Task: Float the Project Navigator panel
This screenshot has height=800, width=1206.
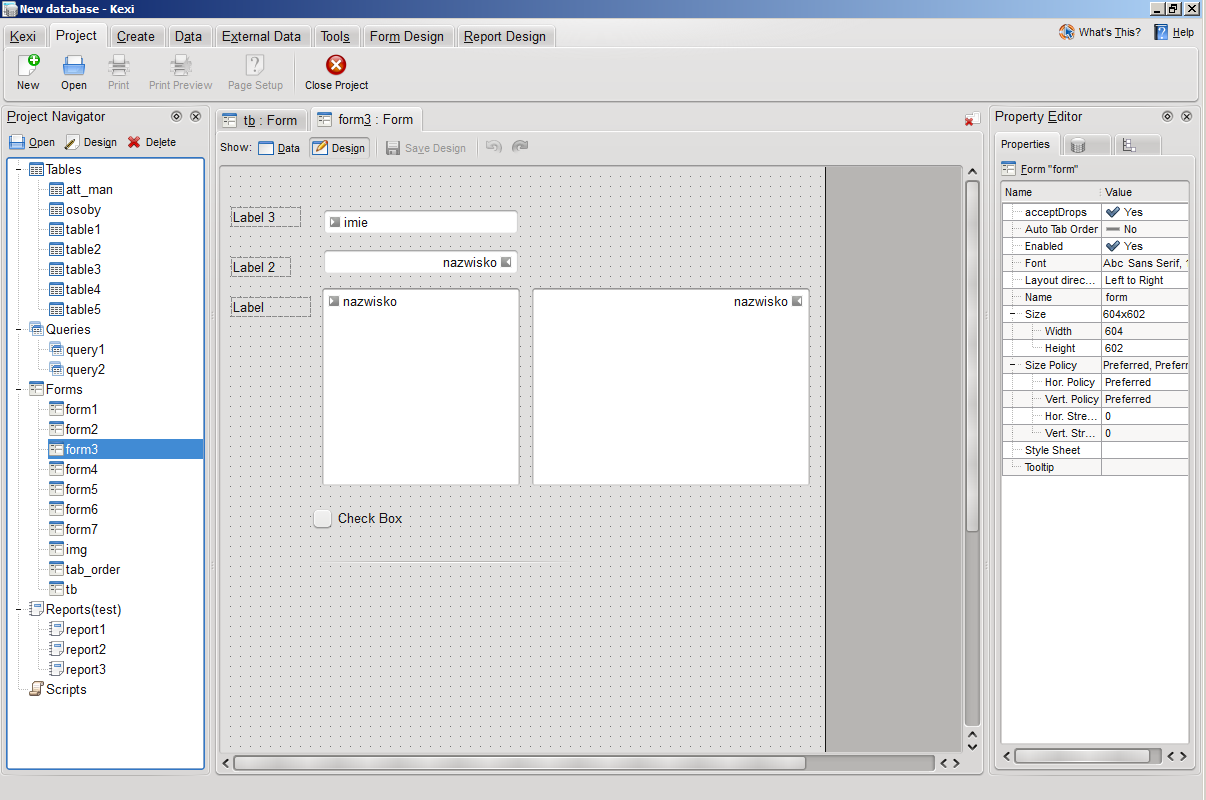Action: coord(176,116)
